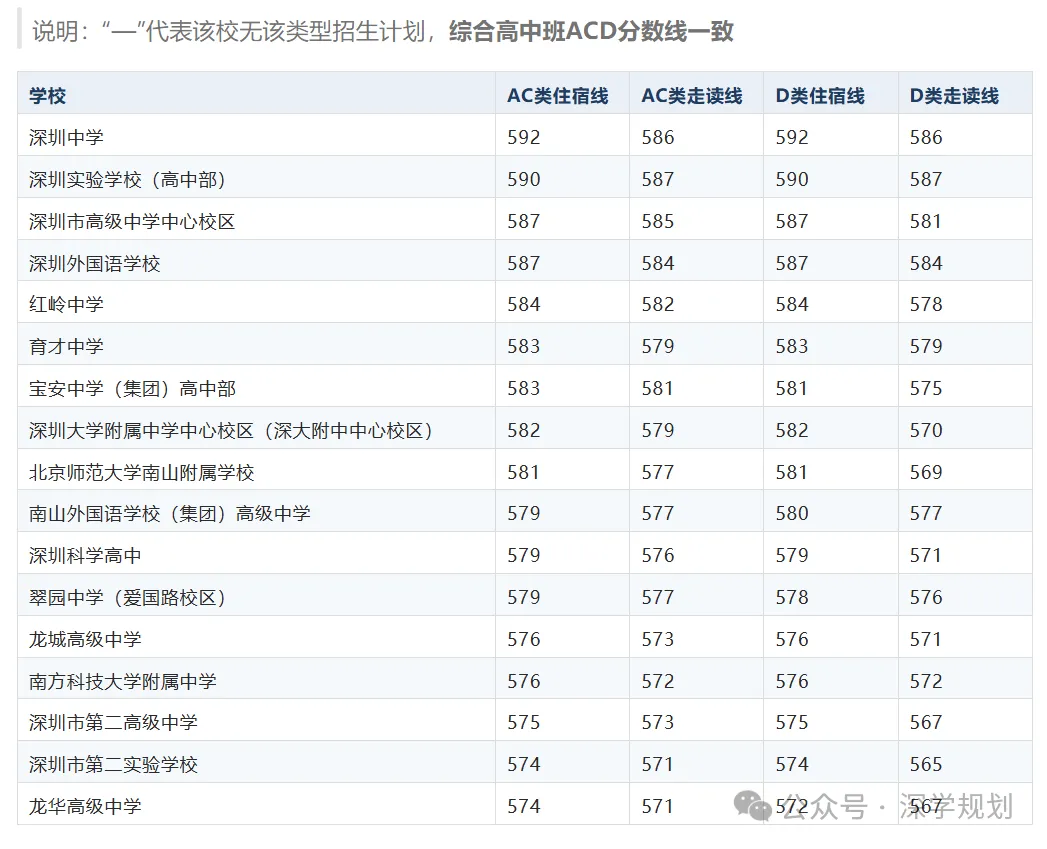The height and width of the screenshot is (849, 1047).
Task: Click 红岭中学 AC类走读线 value 582
Action: point(658,305)
